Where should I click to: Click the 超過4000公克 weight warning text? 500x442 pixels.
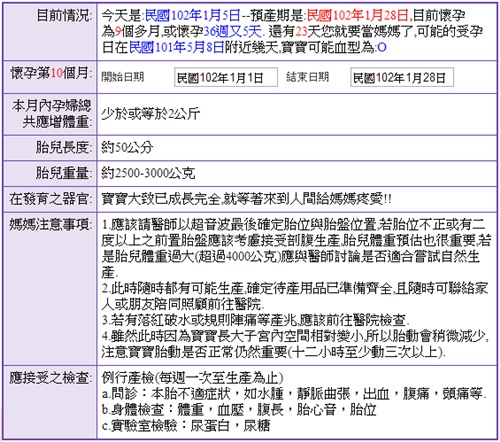pos(238,256)
